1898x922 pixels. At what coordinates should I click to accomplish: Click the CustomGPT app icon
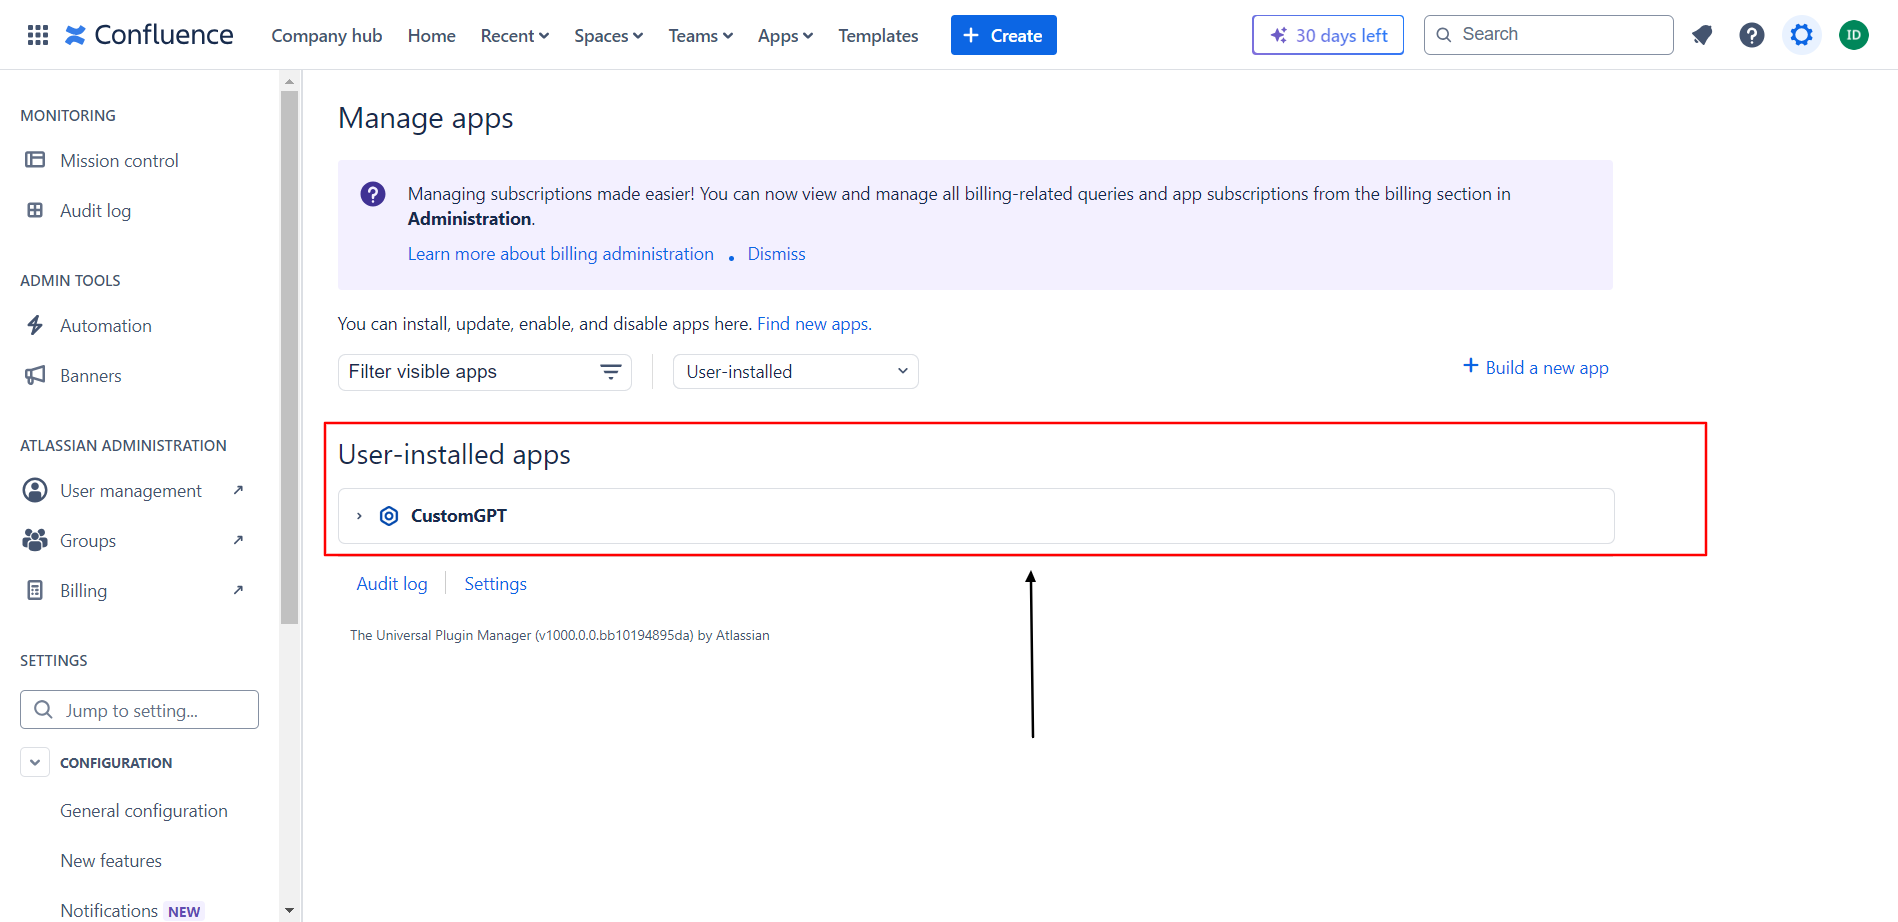coord(389,516)
